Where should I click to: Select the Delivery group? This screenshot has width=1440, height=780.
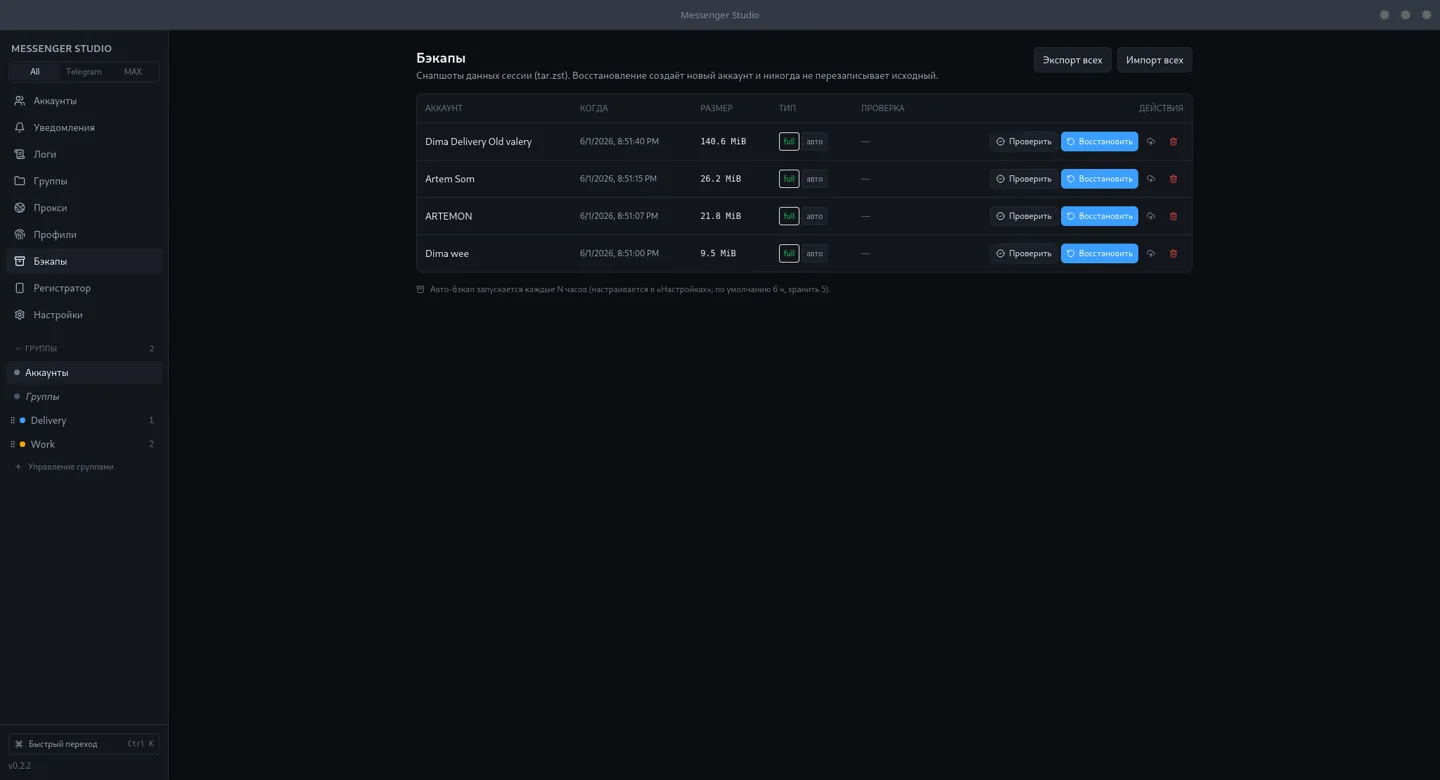84,421
